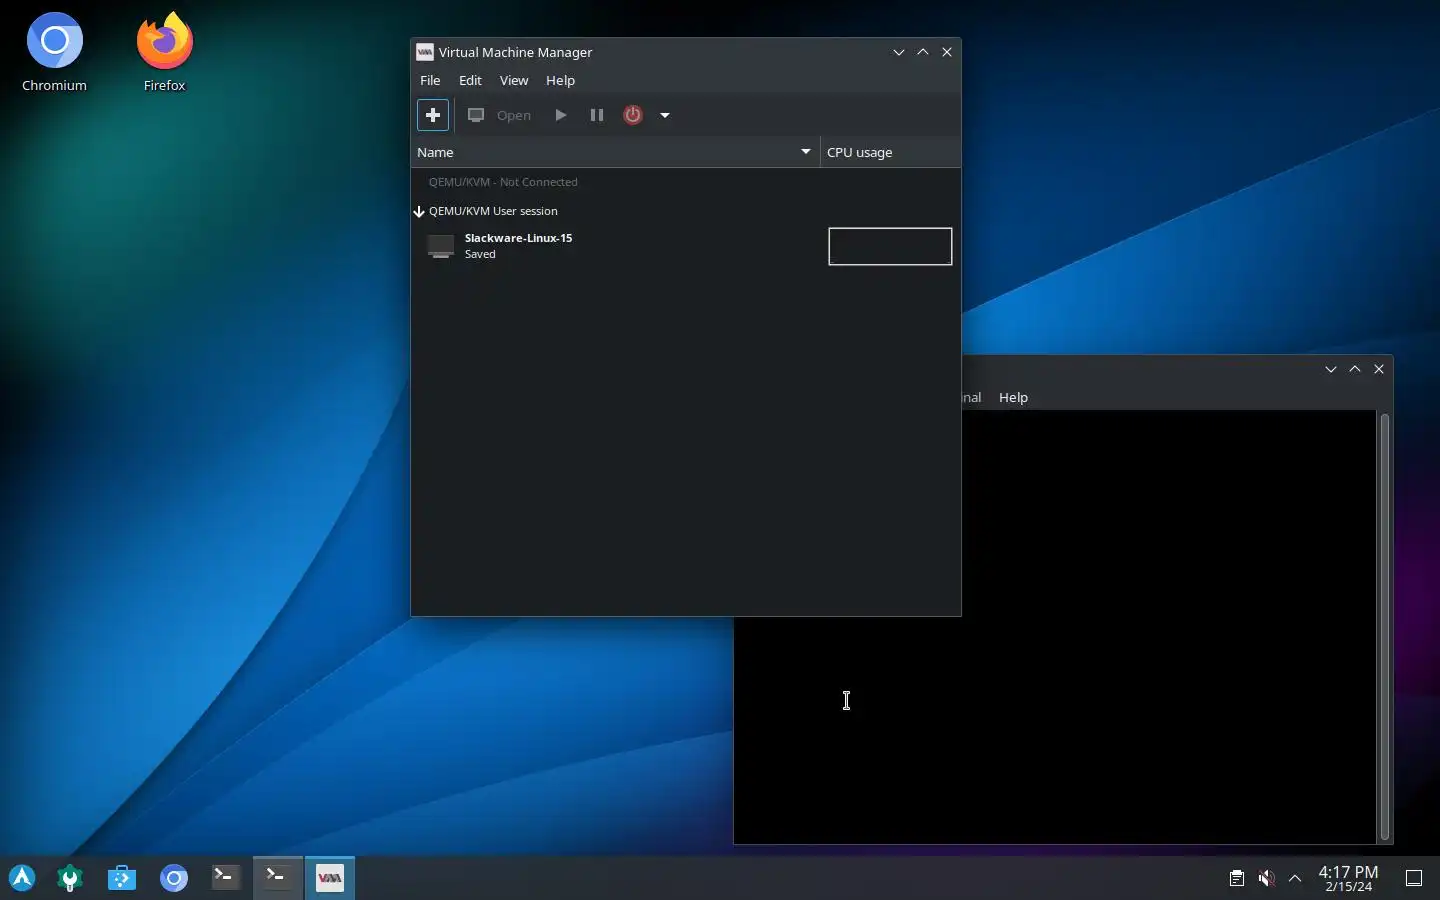
Task: Open the first terminal icon in taskbar
Action: [x=226, y=878]
